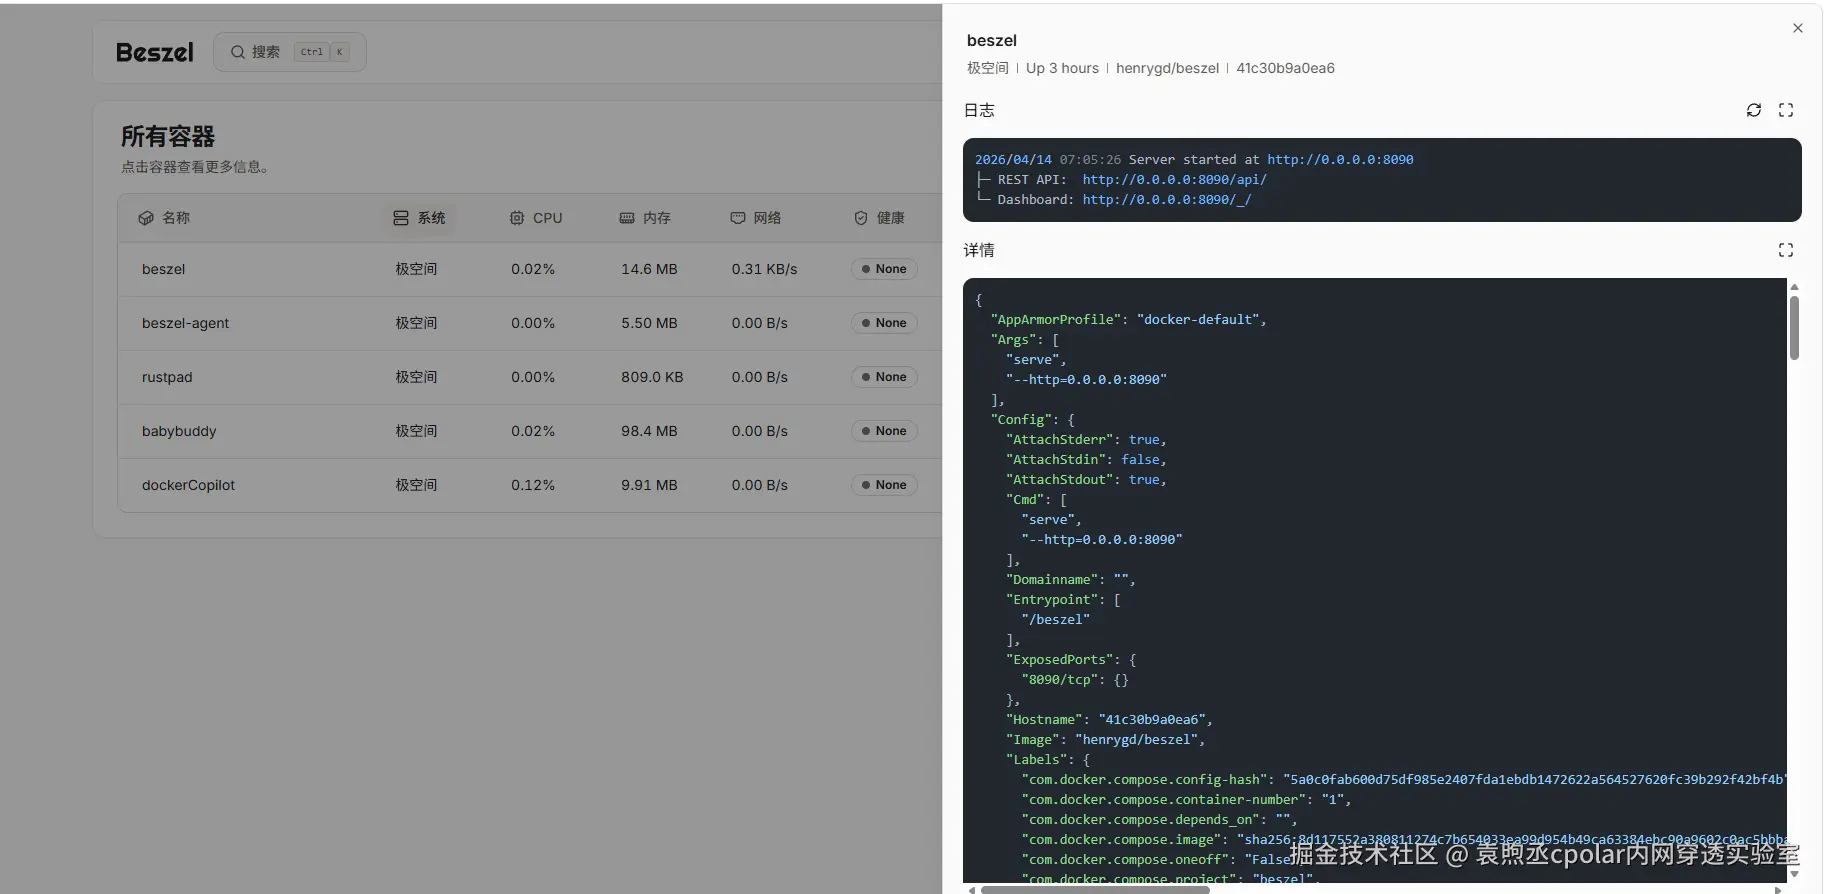Open the http://0.0.0.0:8090 server link in logs
1825x894 pixels.
tap(1340, 159)
